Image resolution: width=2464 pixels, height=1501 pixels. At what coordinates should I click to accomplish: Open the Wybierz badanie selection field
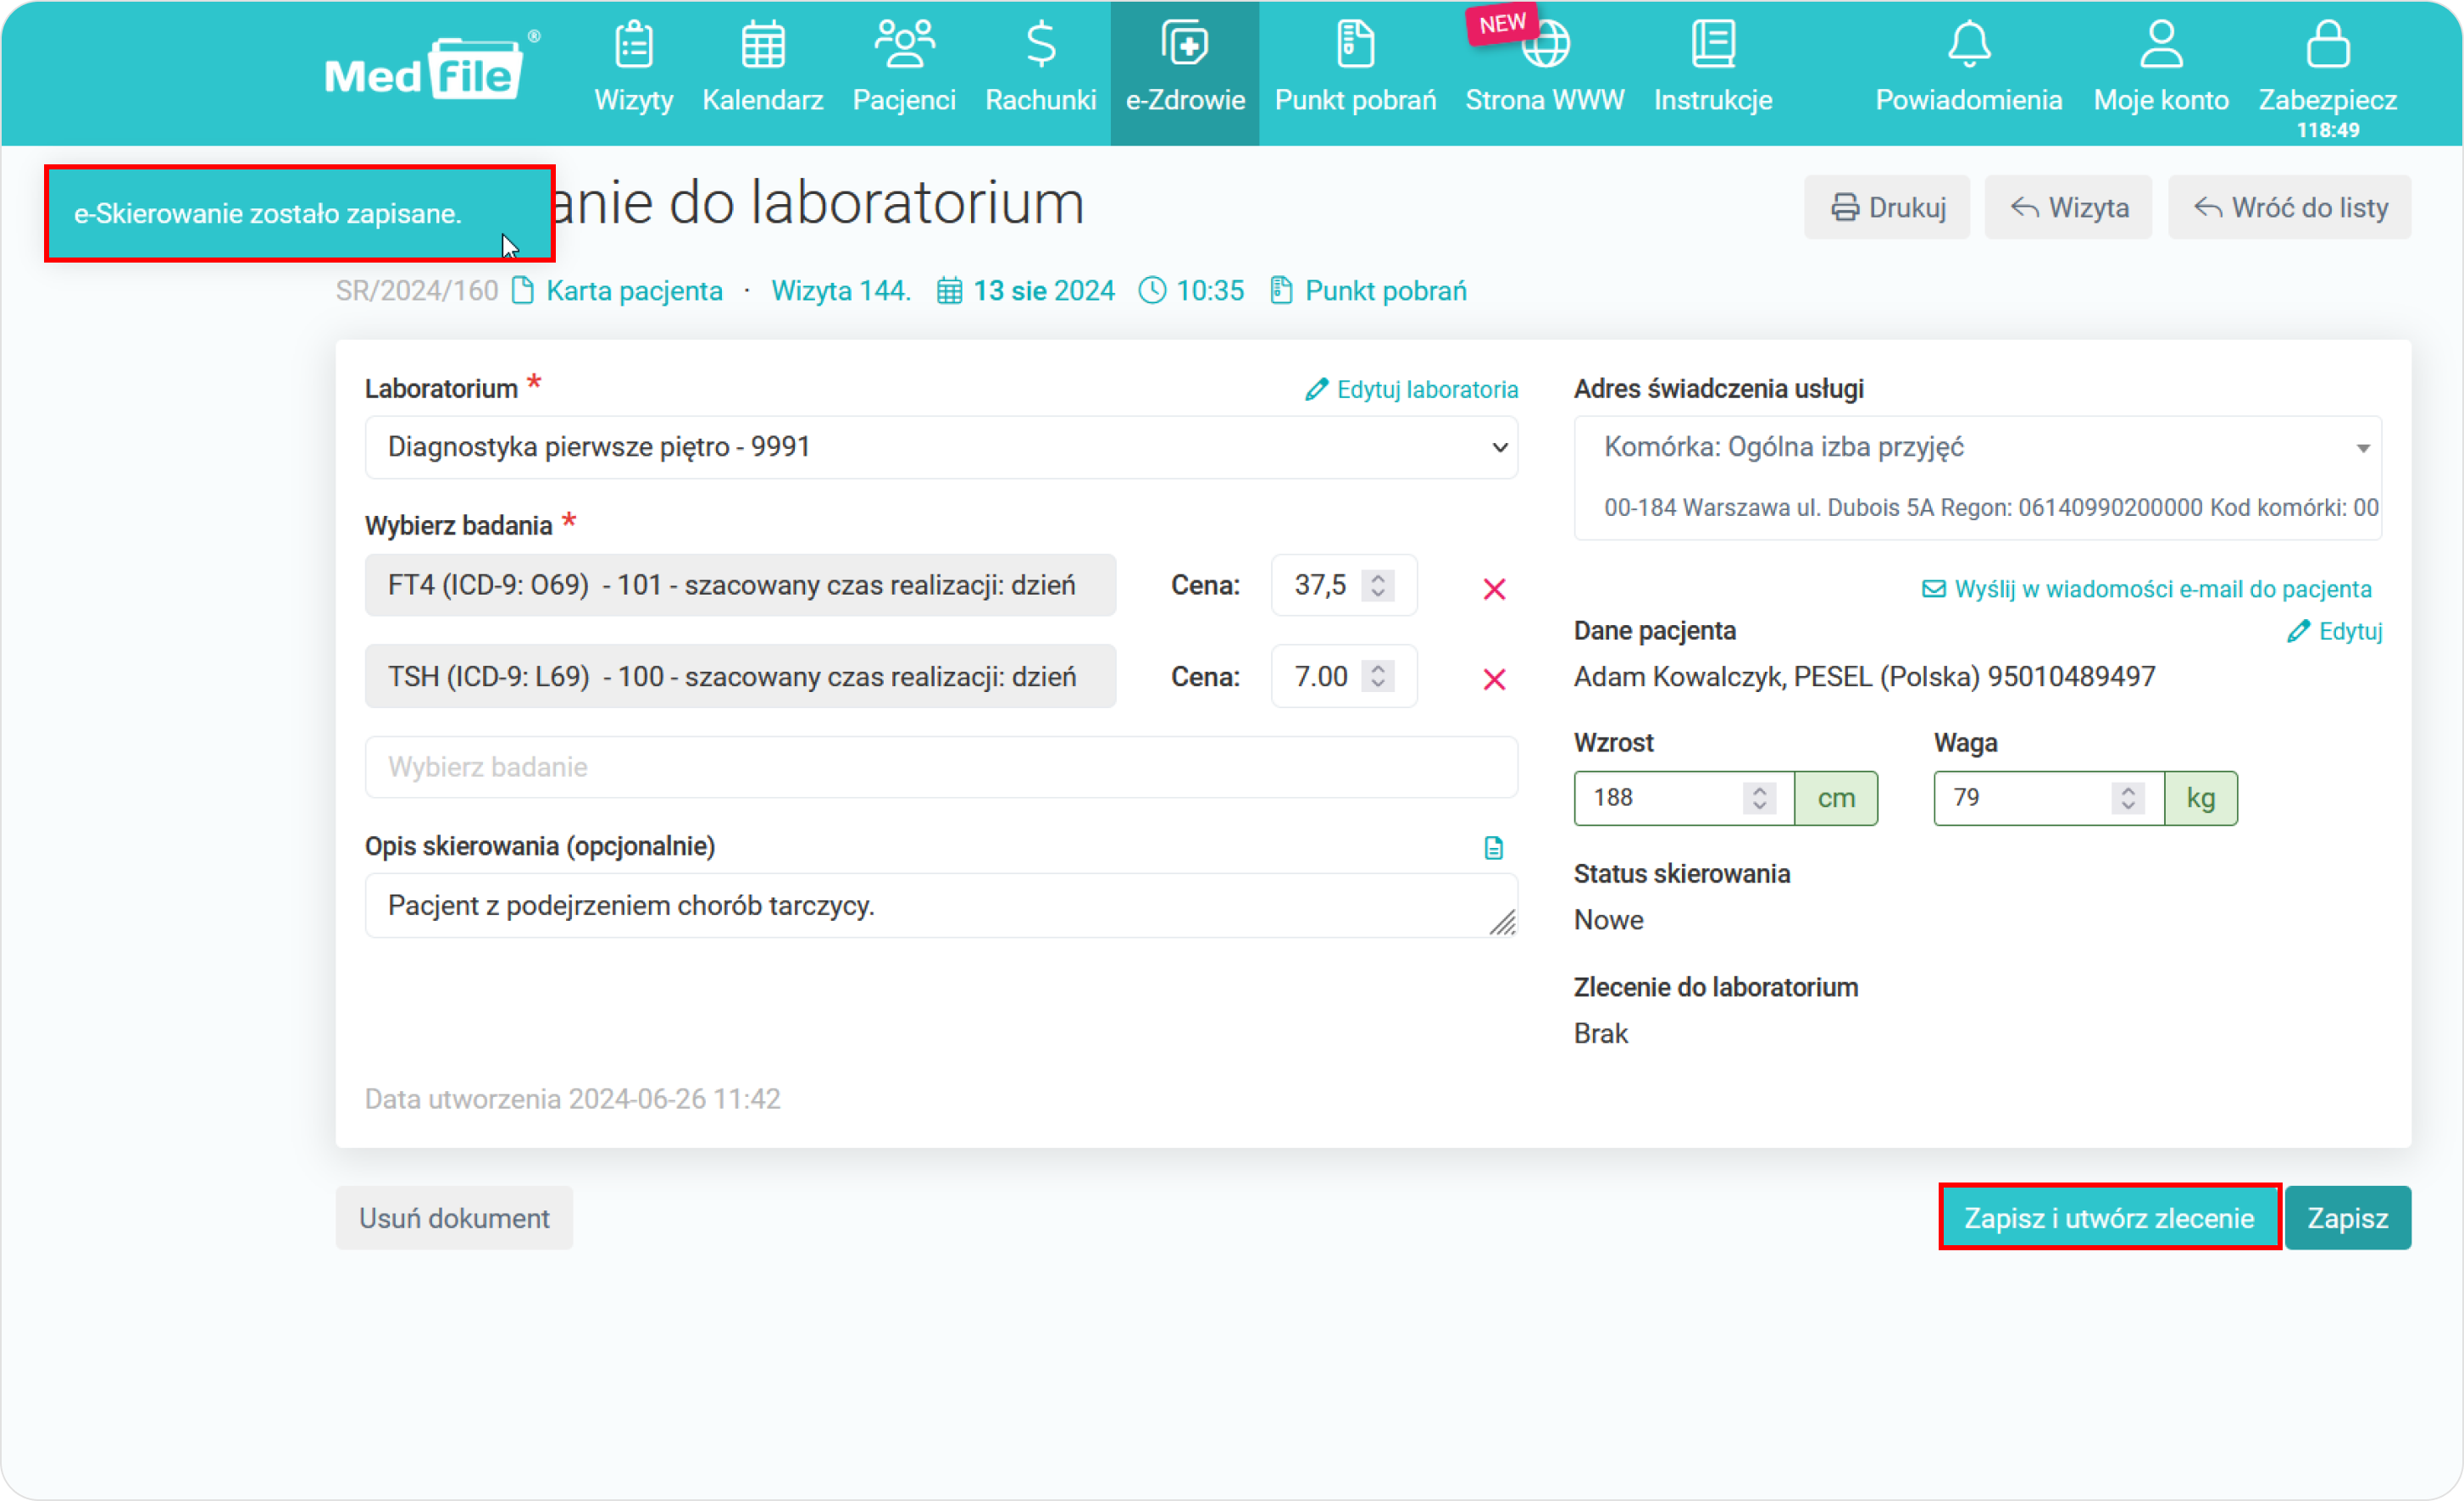tap(940, 767)
